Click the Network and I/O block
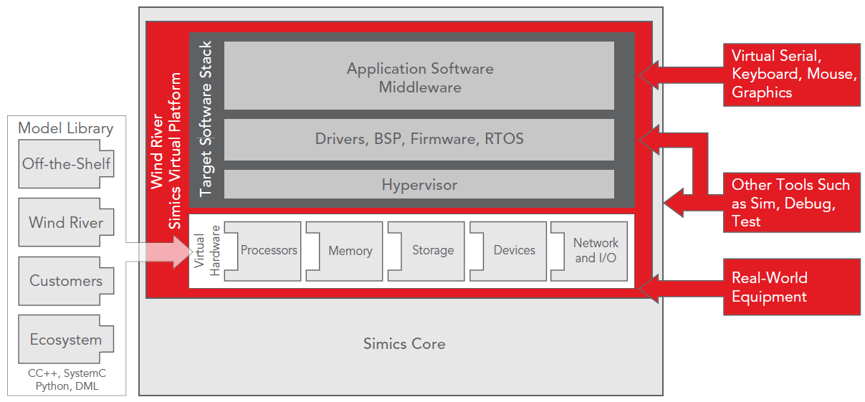Image resolution: width=865 pixels, height=402 pixels. coord(595,250)
